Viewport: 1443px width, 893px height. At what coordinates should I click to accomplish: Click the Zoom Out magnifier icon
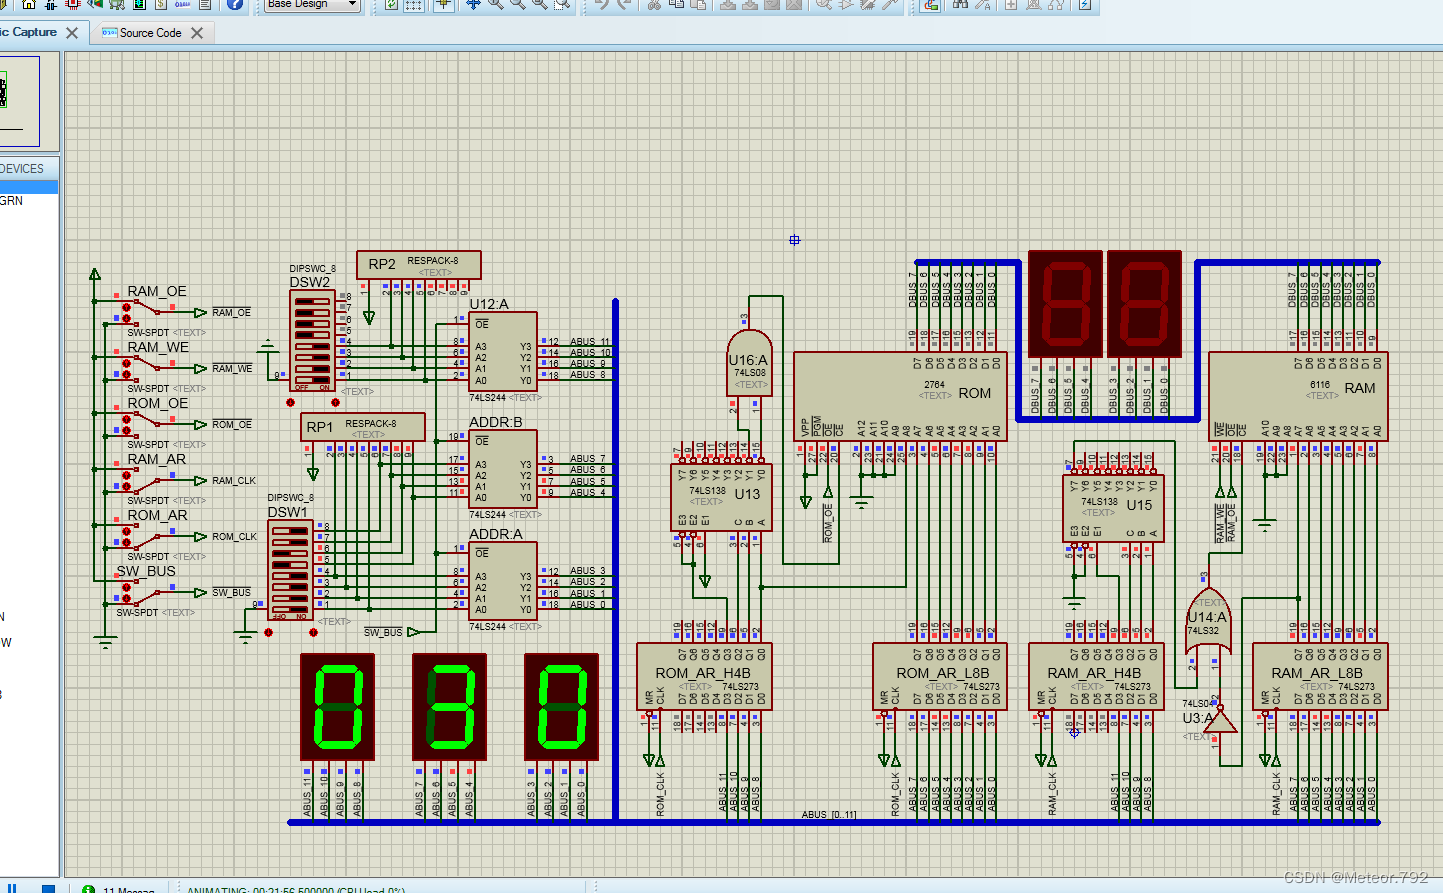517,4
